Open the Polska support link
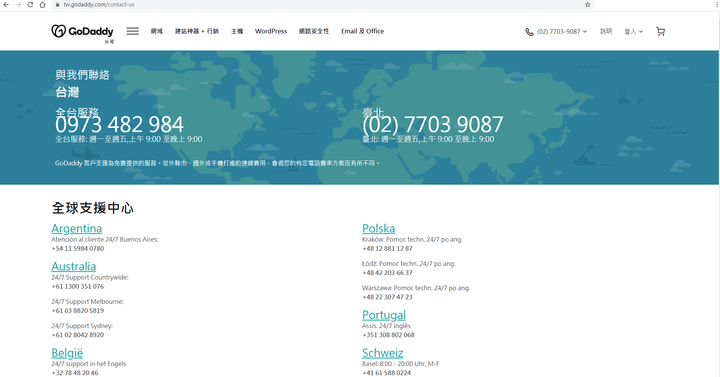Viewport: 720px width, 377px height. tap(378, 228)
